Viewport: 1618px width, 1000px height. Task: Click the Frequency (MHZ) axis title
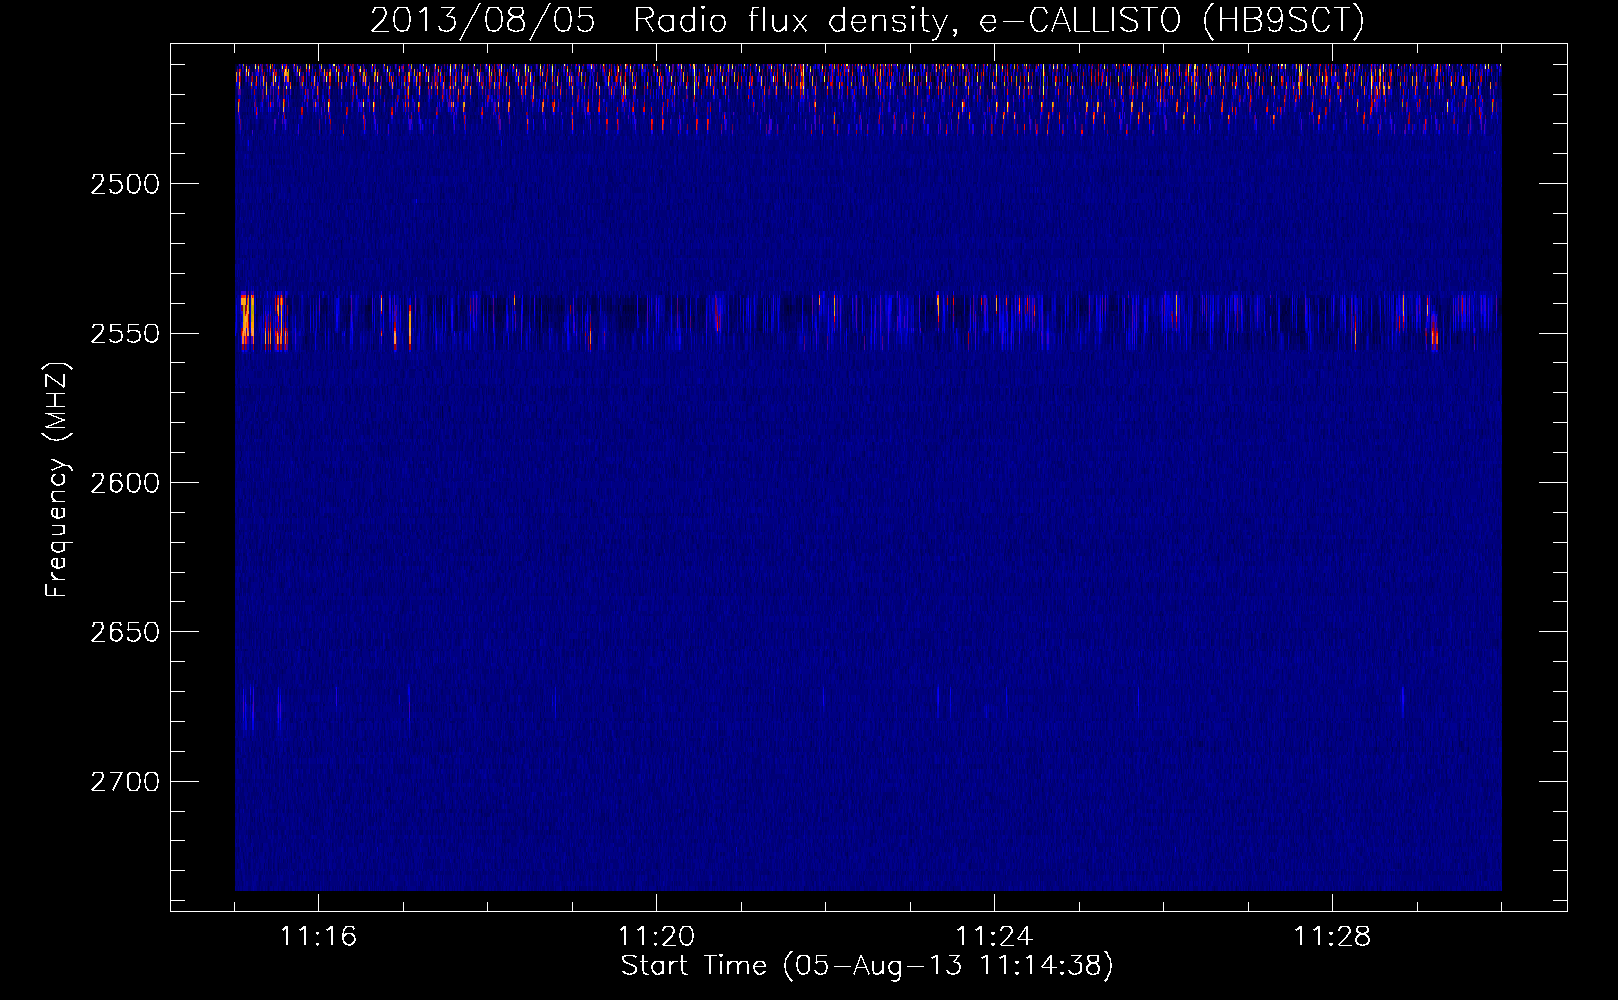click(x=57, y=480)
